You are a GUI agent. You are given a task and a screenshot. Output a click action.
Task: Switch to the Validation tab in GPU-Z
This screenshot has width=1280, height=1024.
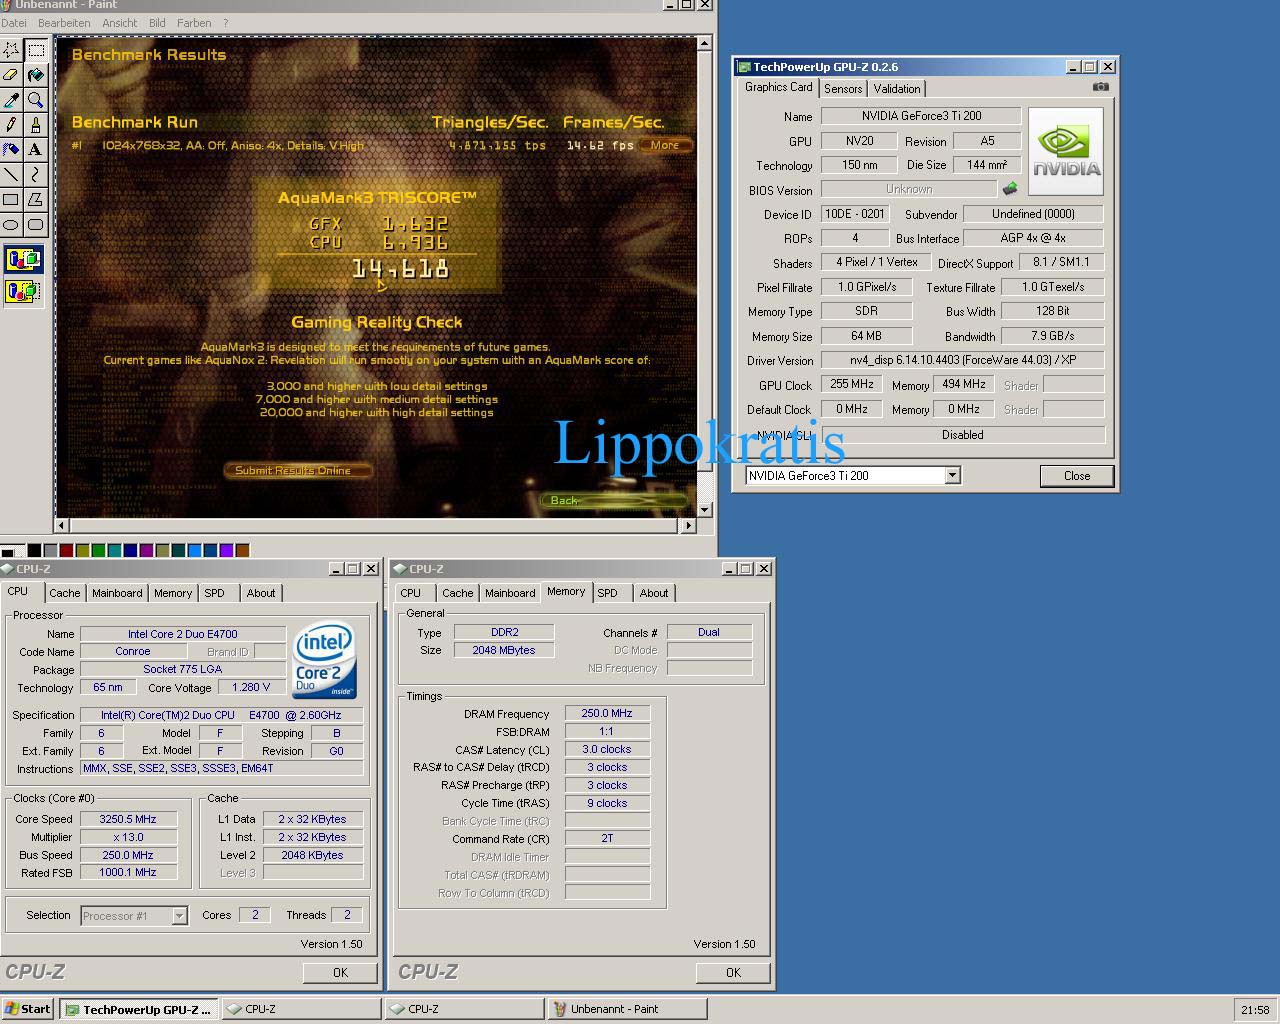tap(897, 89)
